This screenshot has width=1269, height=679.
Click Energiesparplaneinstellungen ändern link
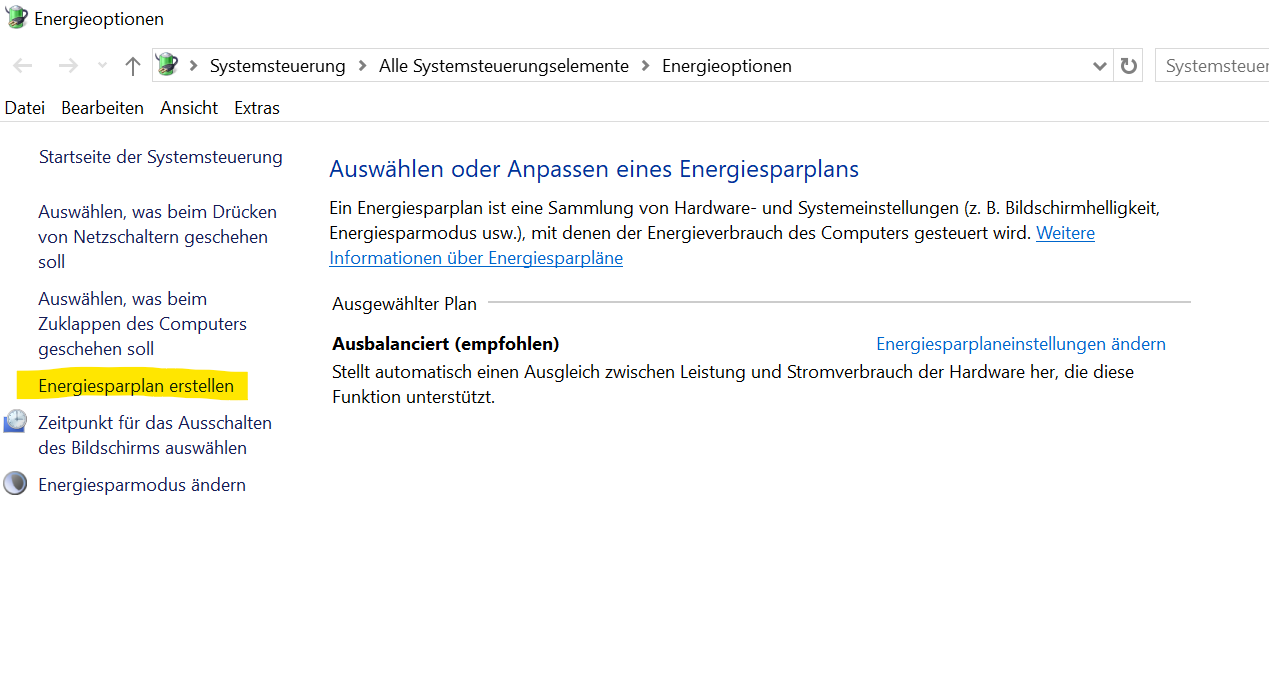1021,344
